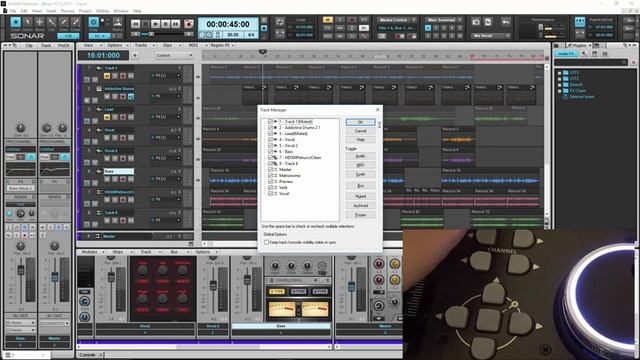The image size is (640, 360).
Task: Click OK in Track Manager dialog
Action: click(360, 122)
